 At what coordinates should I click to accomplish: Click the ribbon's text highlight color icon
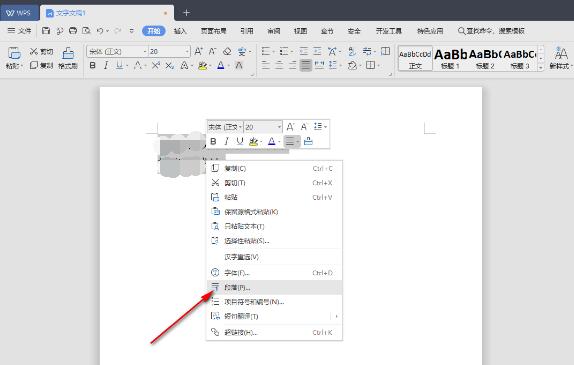202,66
